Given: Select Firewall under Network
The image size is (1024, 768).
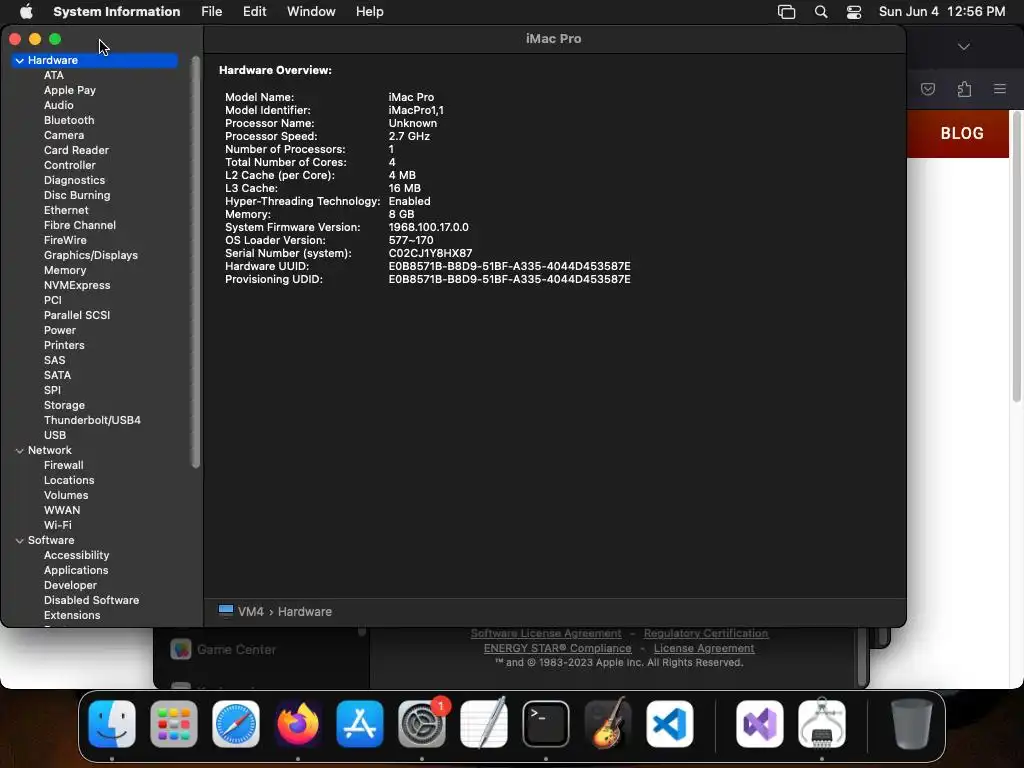Looking at the screenshot, I should point(63,465).
